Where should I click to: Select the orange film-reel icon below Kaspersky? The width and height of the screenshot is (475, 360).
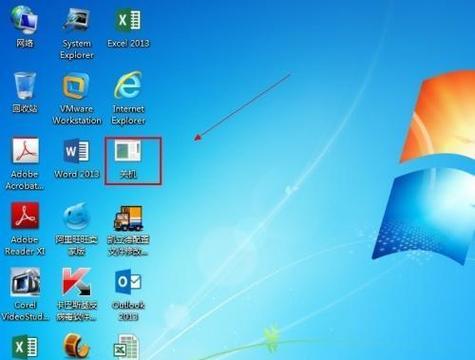(x=77, y=347)
